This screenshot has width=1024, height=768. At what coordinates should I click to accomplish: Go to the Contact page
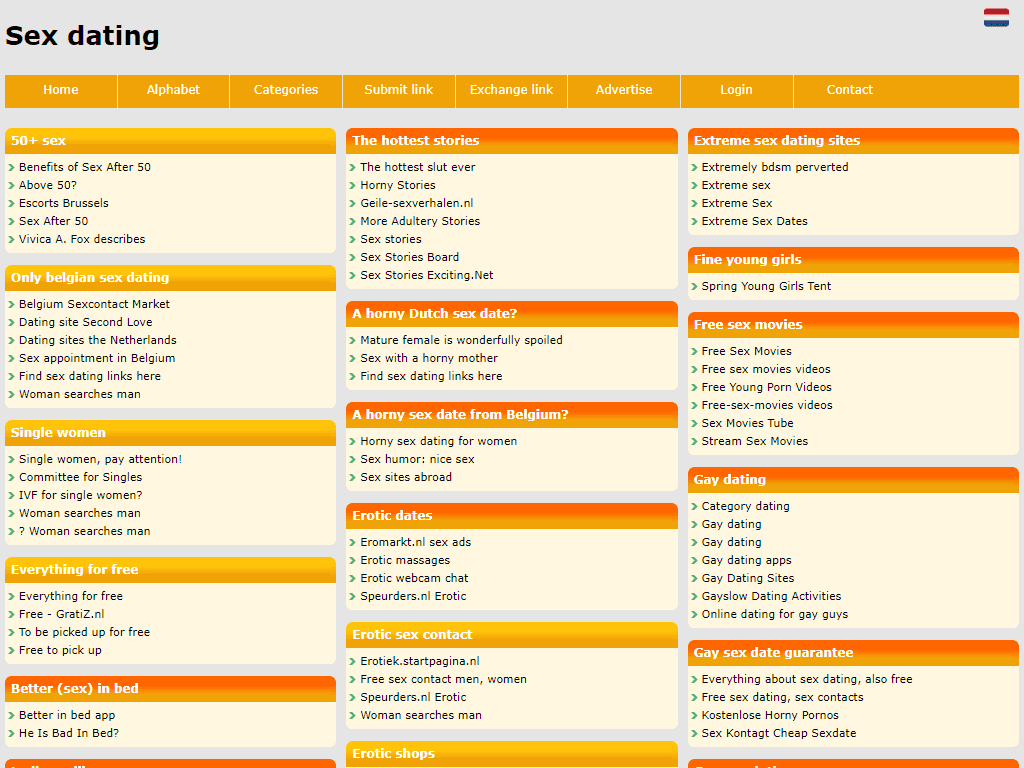tap(850, 90)
